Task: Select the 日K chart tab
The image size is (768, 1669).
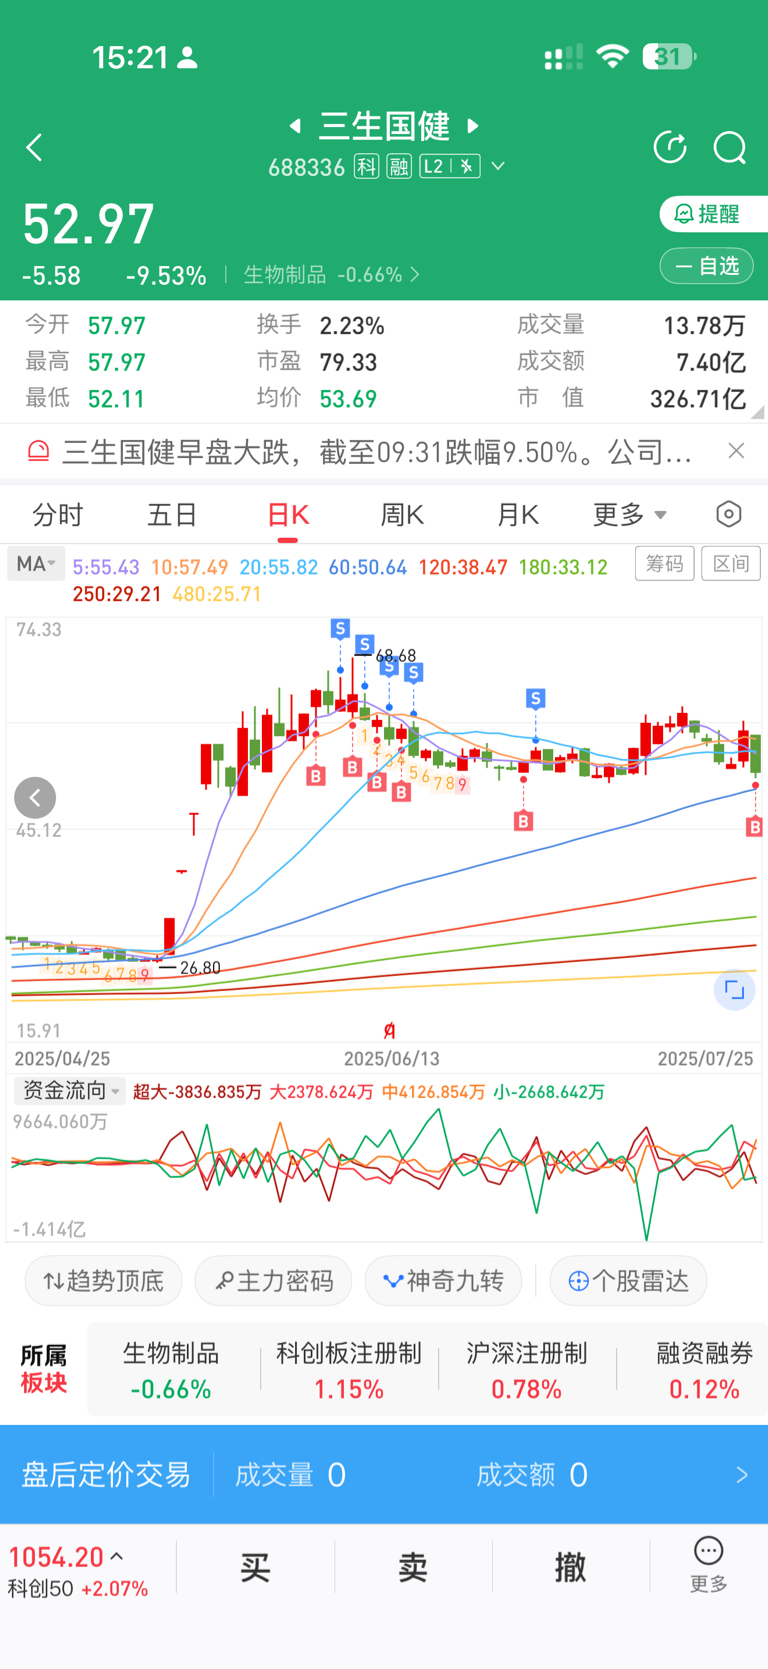Action: 288,515
